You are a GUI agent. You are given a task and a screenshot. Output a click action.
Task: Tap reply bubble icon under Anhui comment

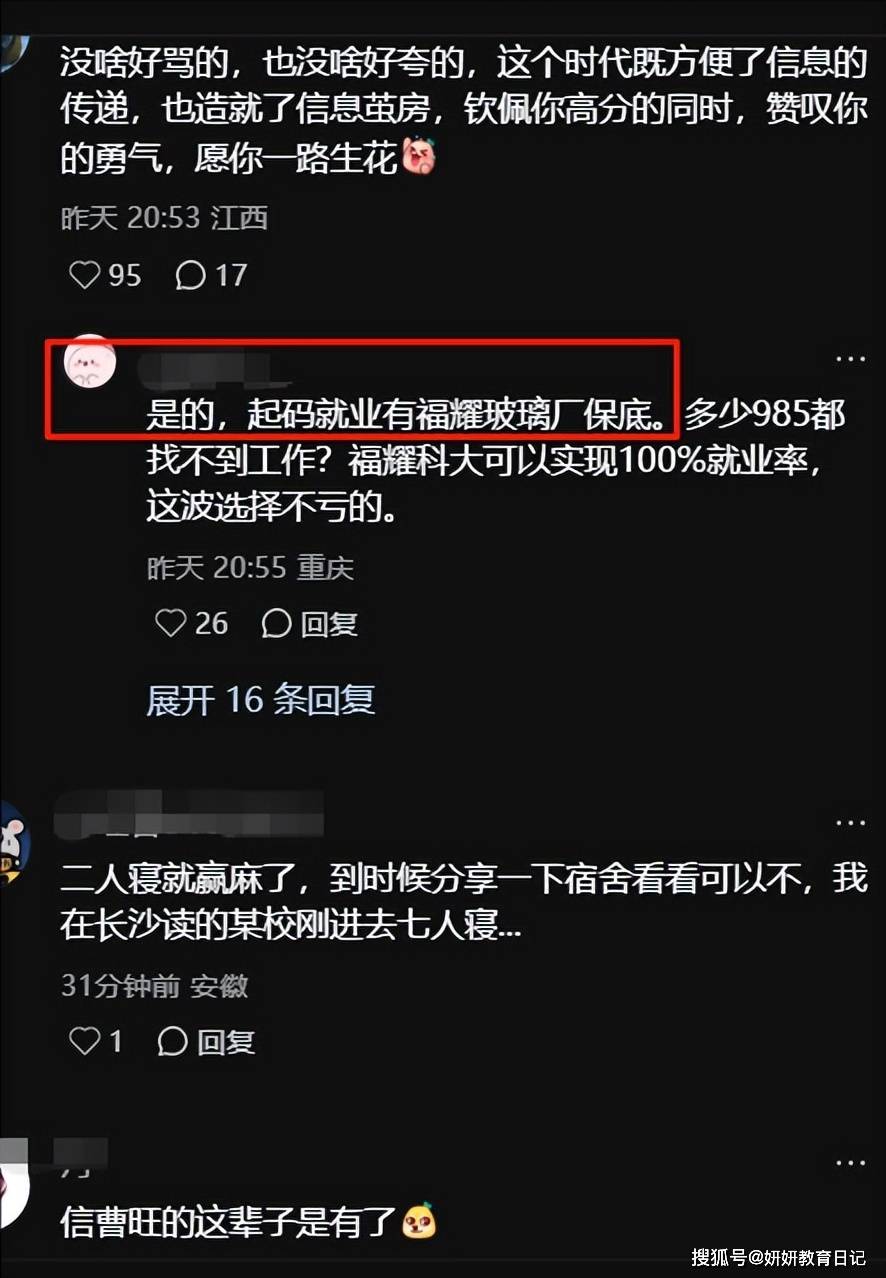(x=173, y=1041)
